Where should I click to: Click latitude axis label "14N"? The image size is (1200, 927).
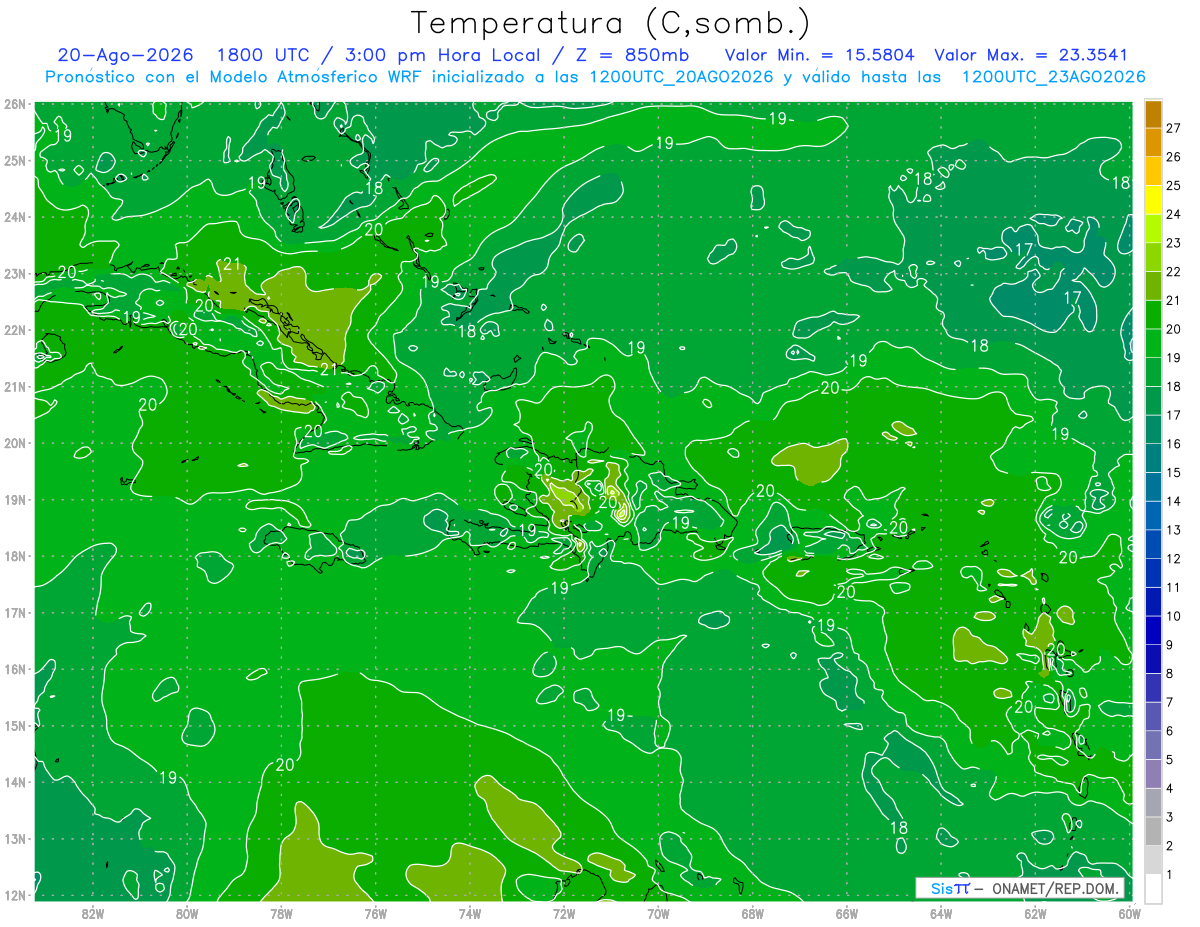coord(15,782)
